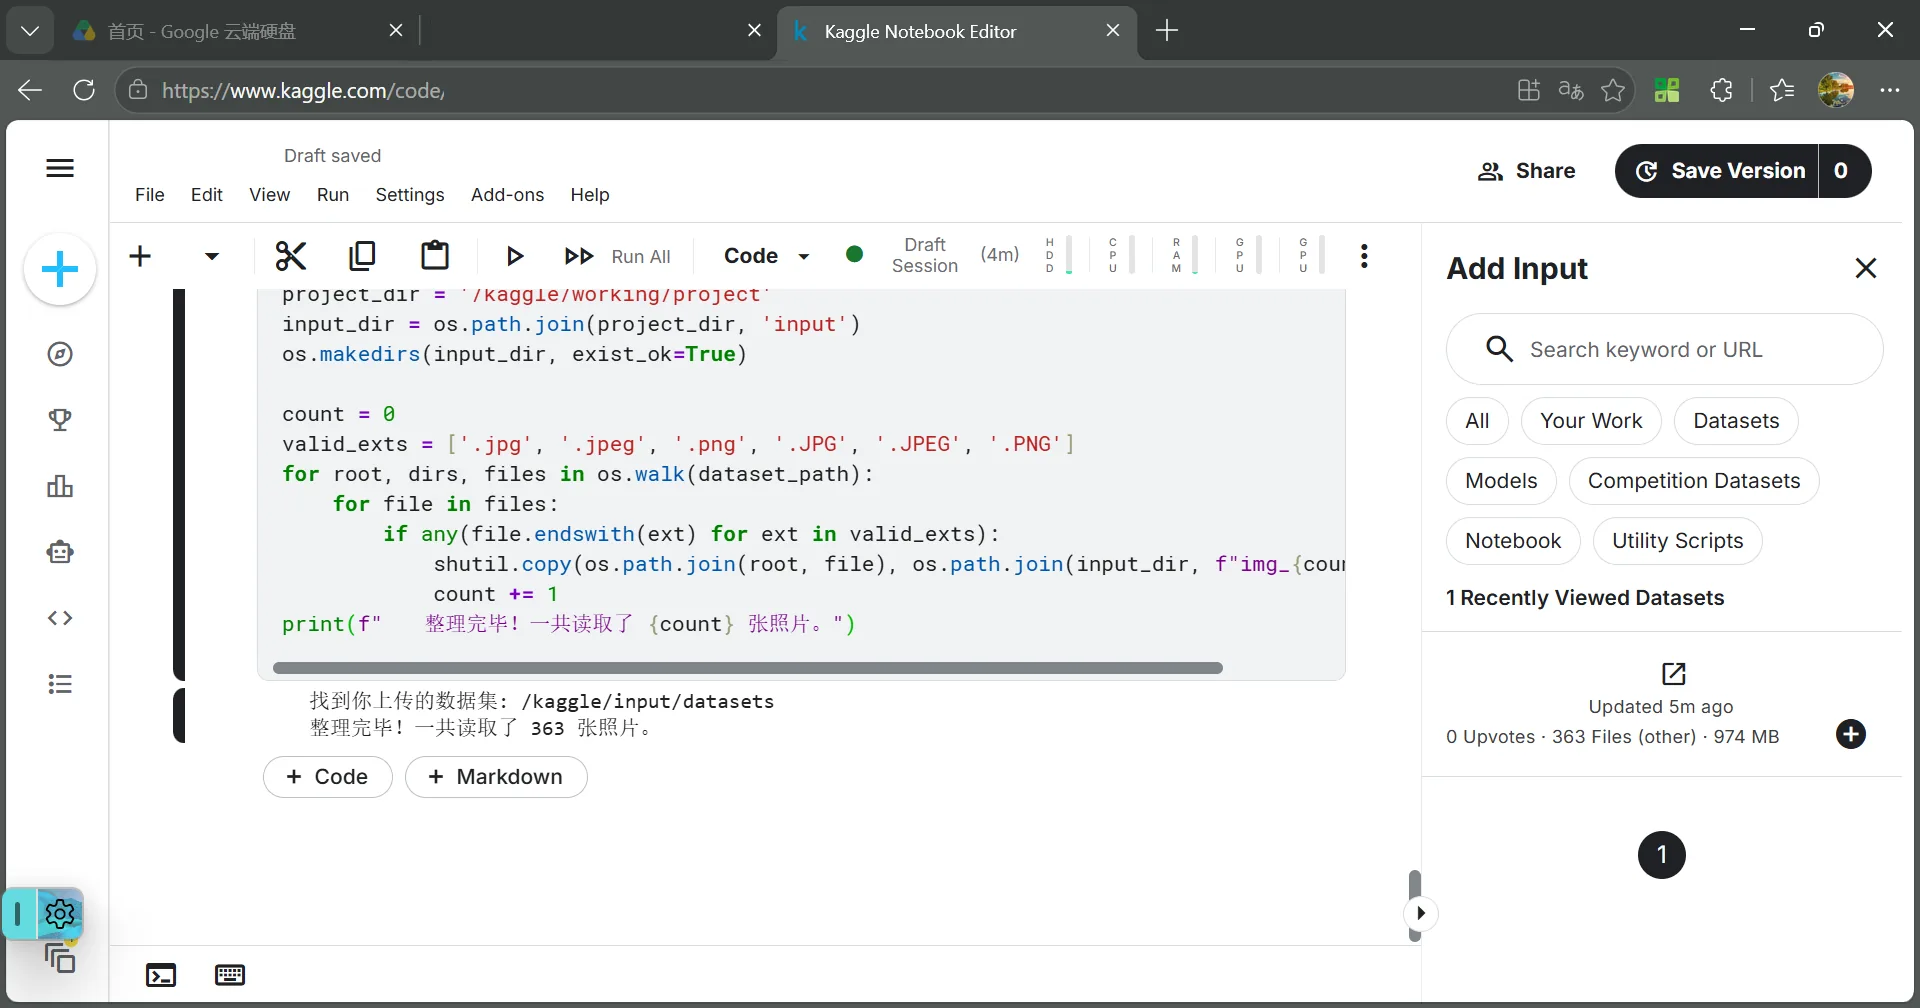1920x1008 pixels.
Task: Open the console terminal icon
Action: tap(161, 975)
